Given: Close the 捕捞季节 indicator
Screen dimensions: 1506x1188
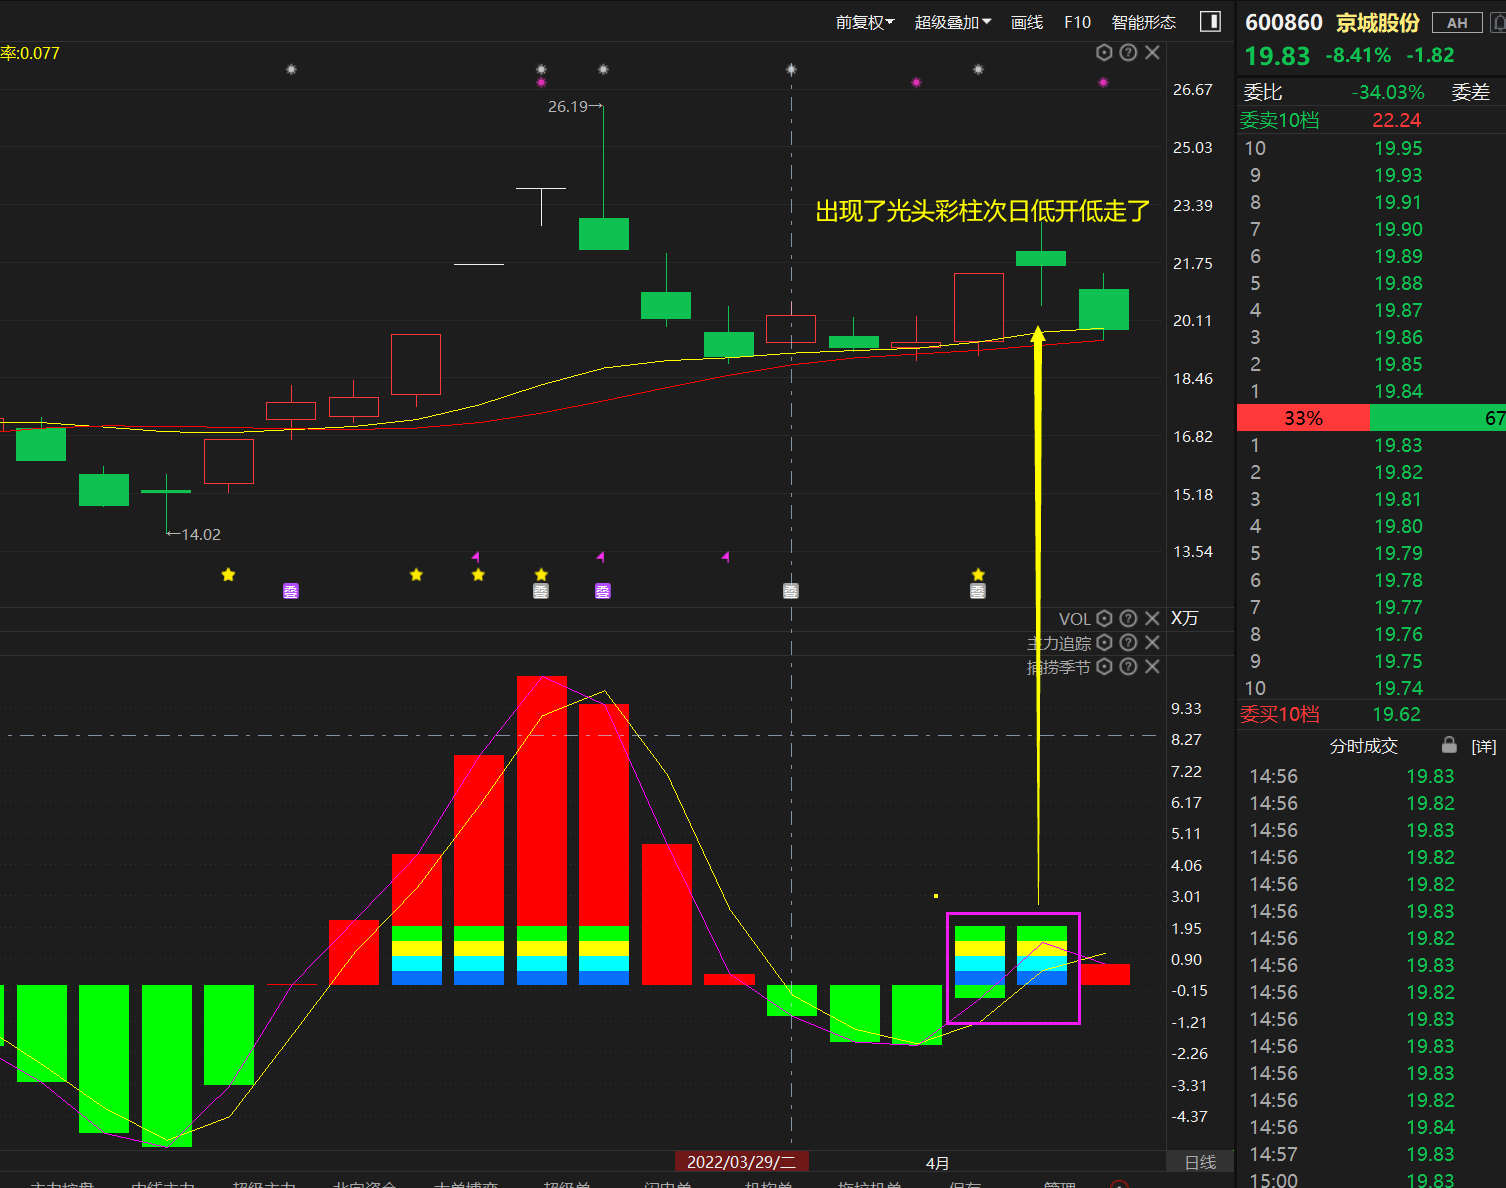Looking at the screenshot, I should click(x=1152, y=666).
